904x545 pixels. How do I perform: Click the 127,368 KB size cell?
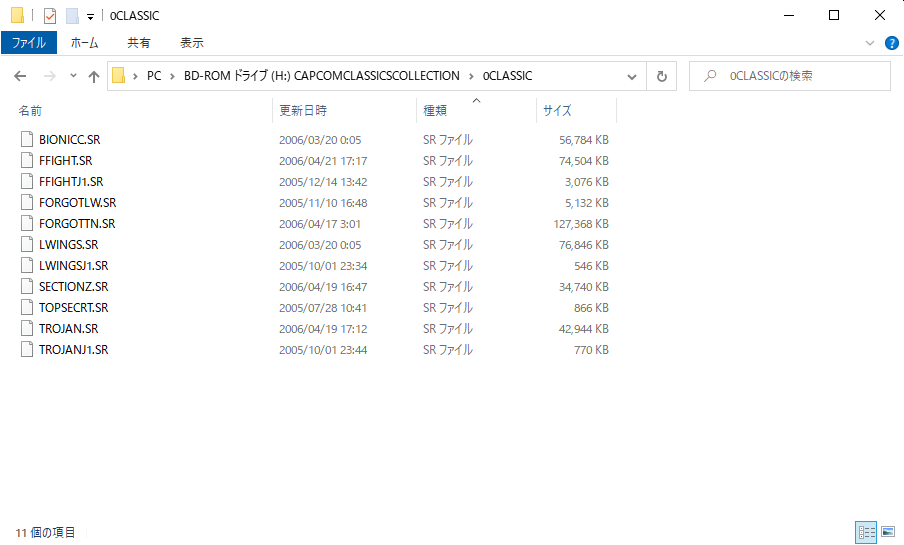(x=581, y=224)
